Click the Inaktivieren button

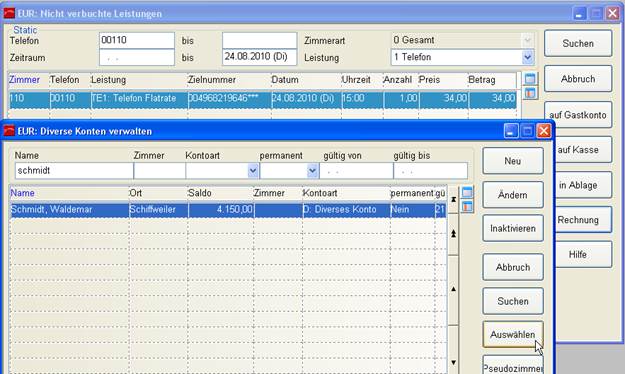(513, 228)
